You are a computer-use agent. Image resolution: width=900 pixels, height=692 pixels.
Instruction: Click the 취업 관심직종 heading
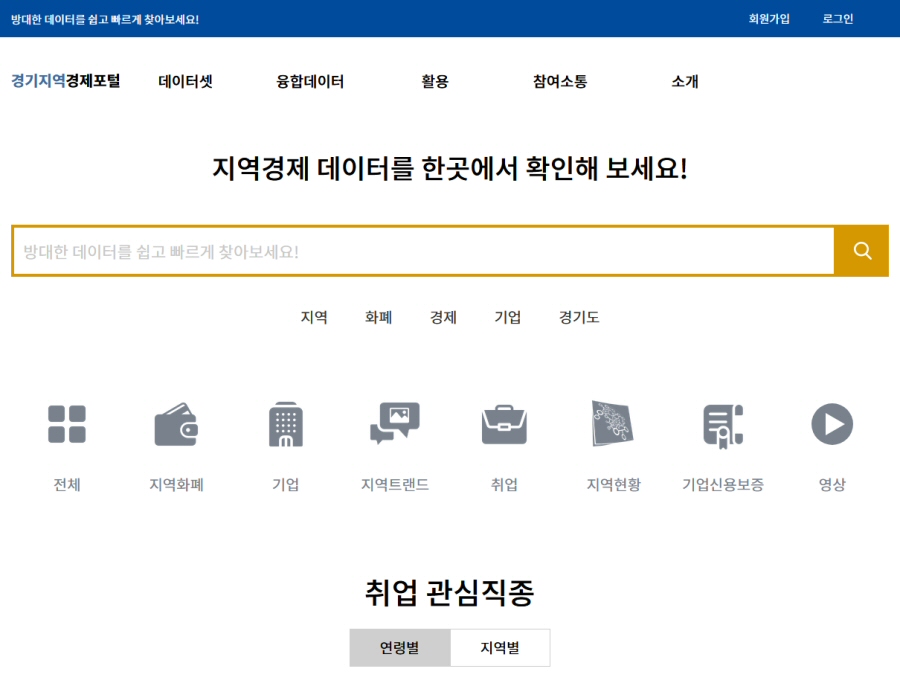(x=449, y=593)
